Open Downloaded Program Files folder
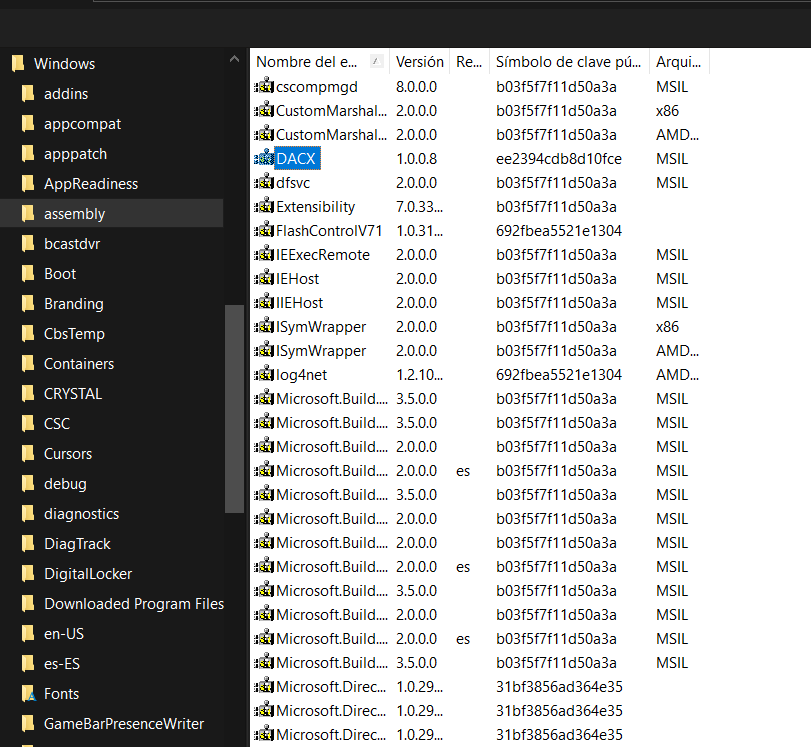The image size is (811, 747). click(x=134, y=604)
